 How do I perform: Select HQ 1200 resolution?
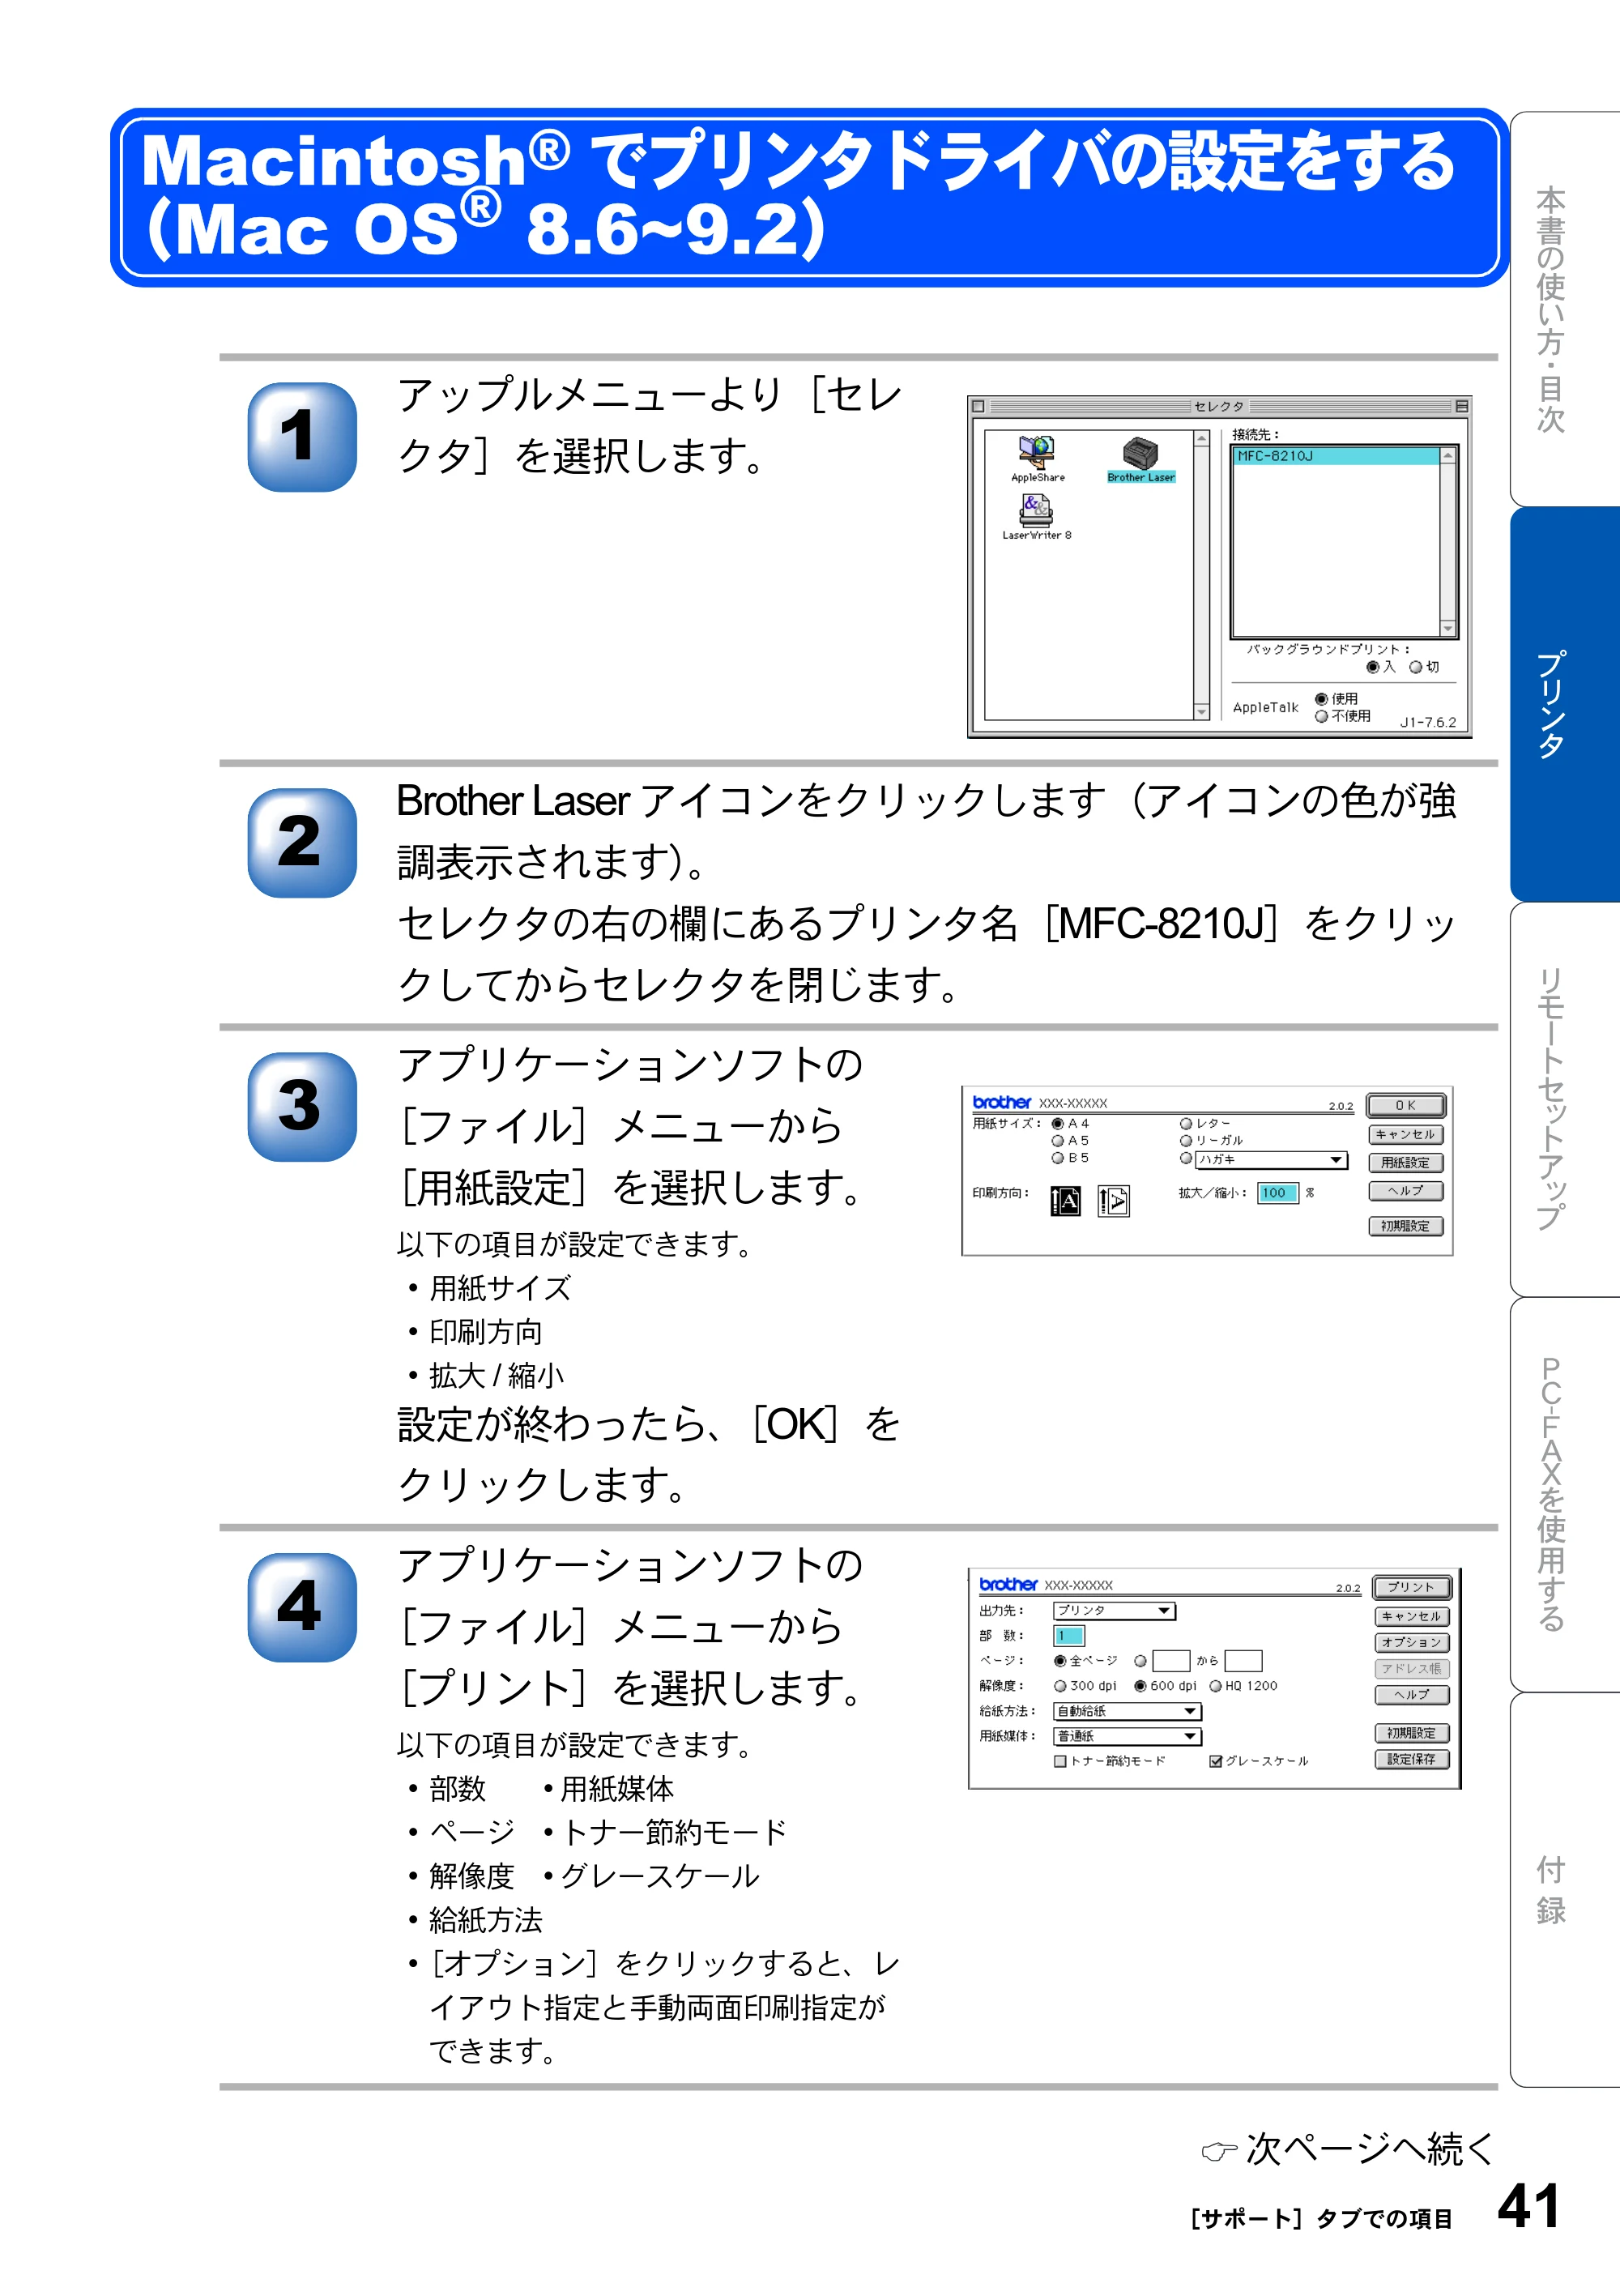tap(1216, 1686)
